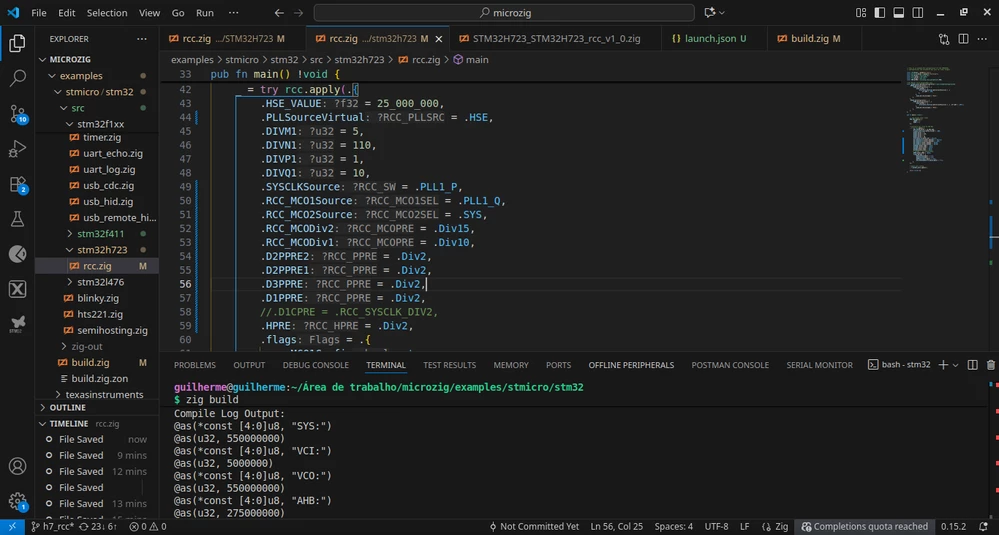Screen dimensions: 999x535
Task: Expand the OUTLINE section
Action: [x=97, y=408]
